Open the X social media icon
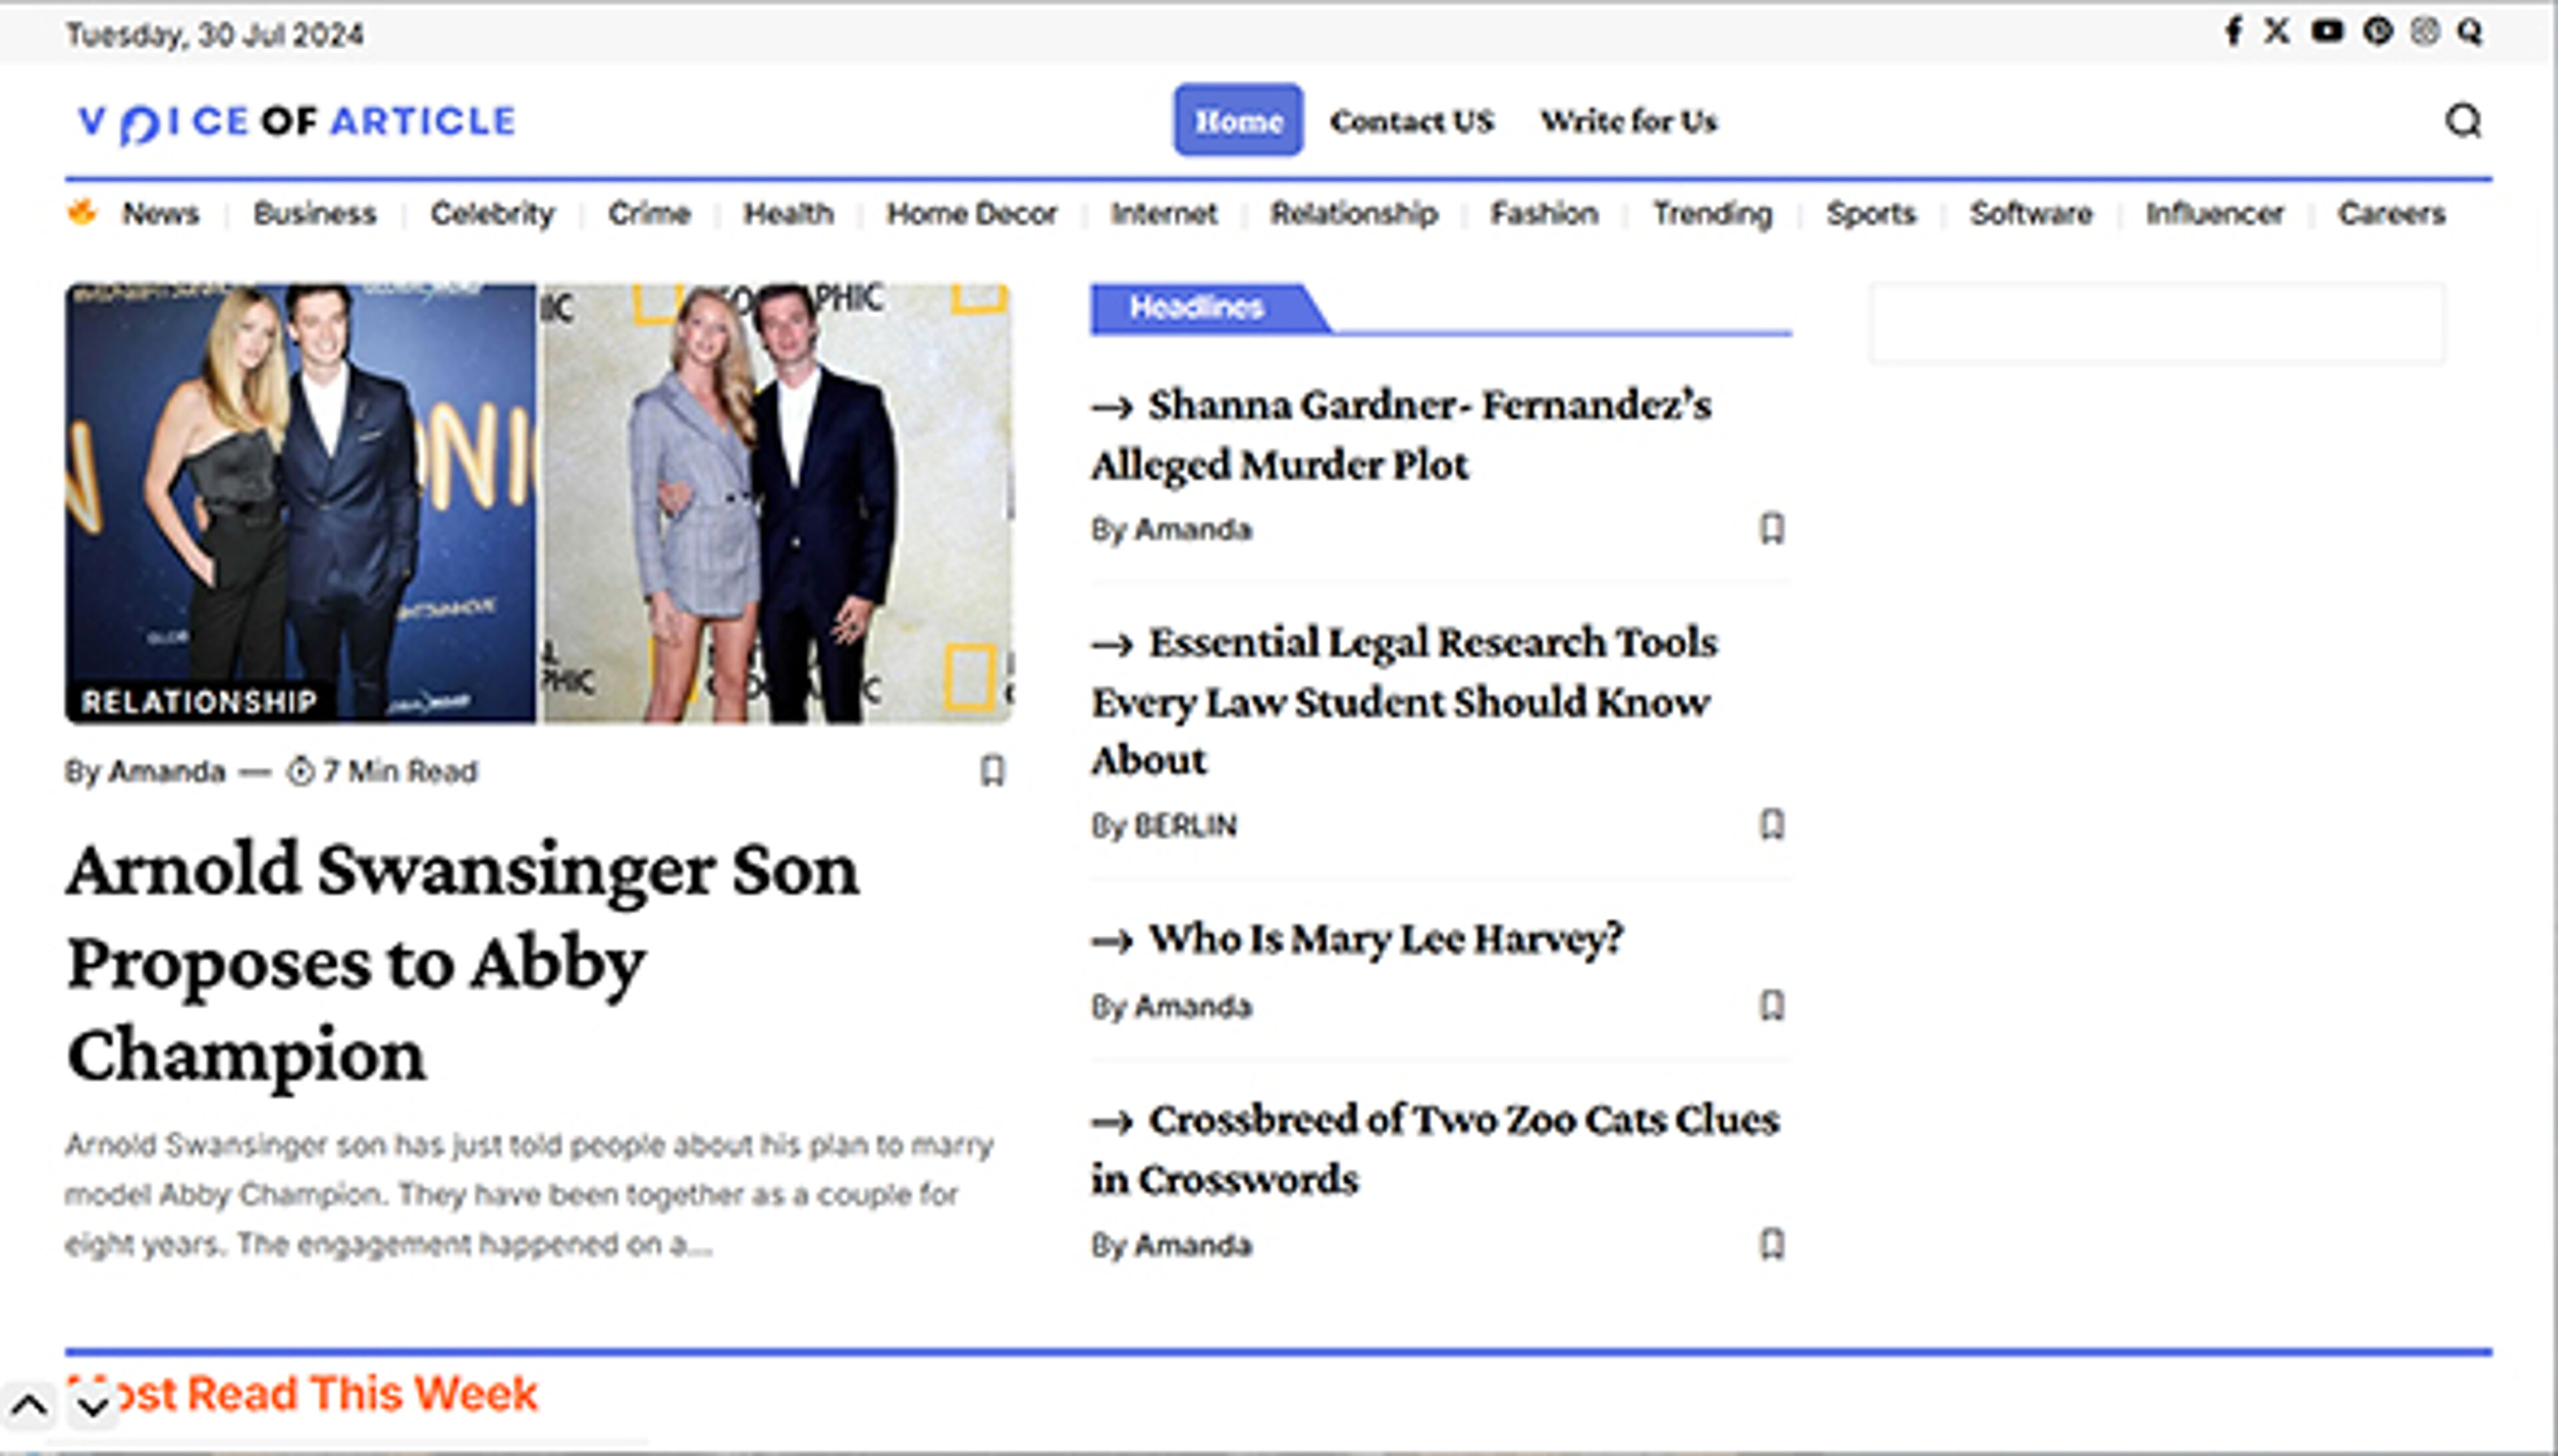Image resolution: width=2558 pixels, height=1456 pixels. 2277,33
